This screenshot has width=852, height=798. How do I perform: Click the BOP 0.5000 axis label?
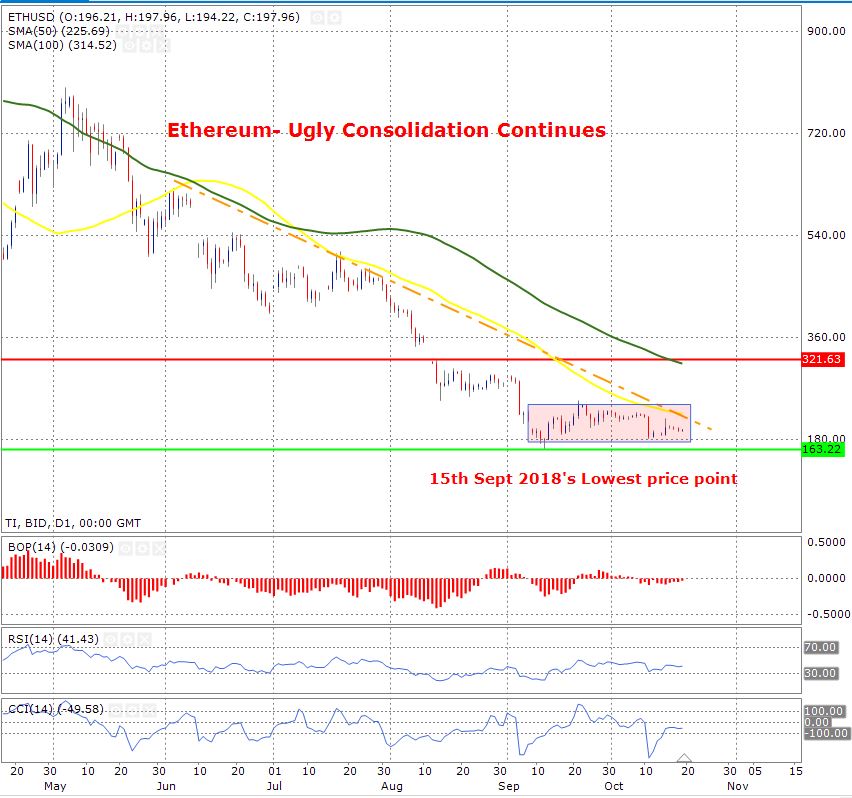[x=826, y=542]
